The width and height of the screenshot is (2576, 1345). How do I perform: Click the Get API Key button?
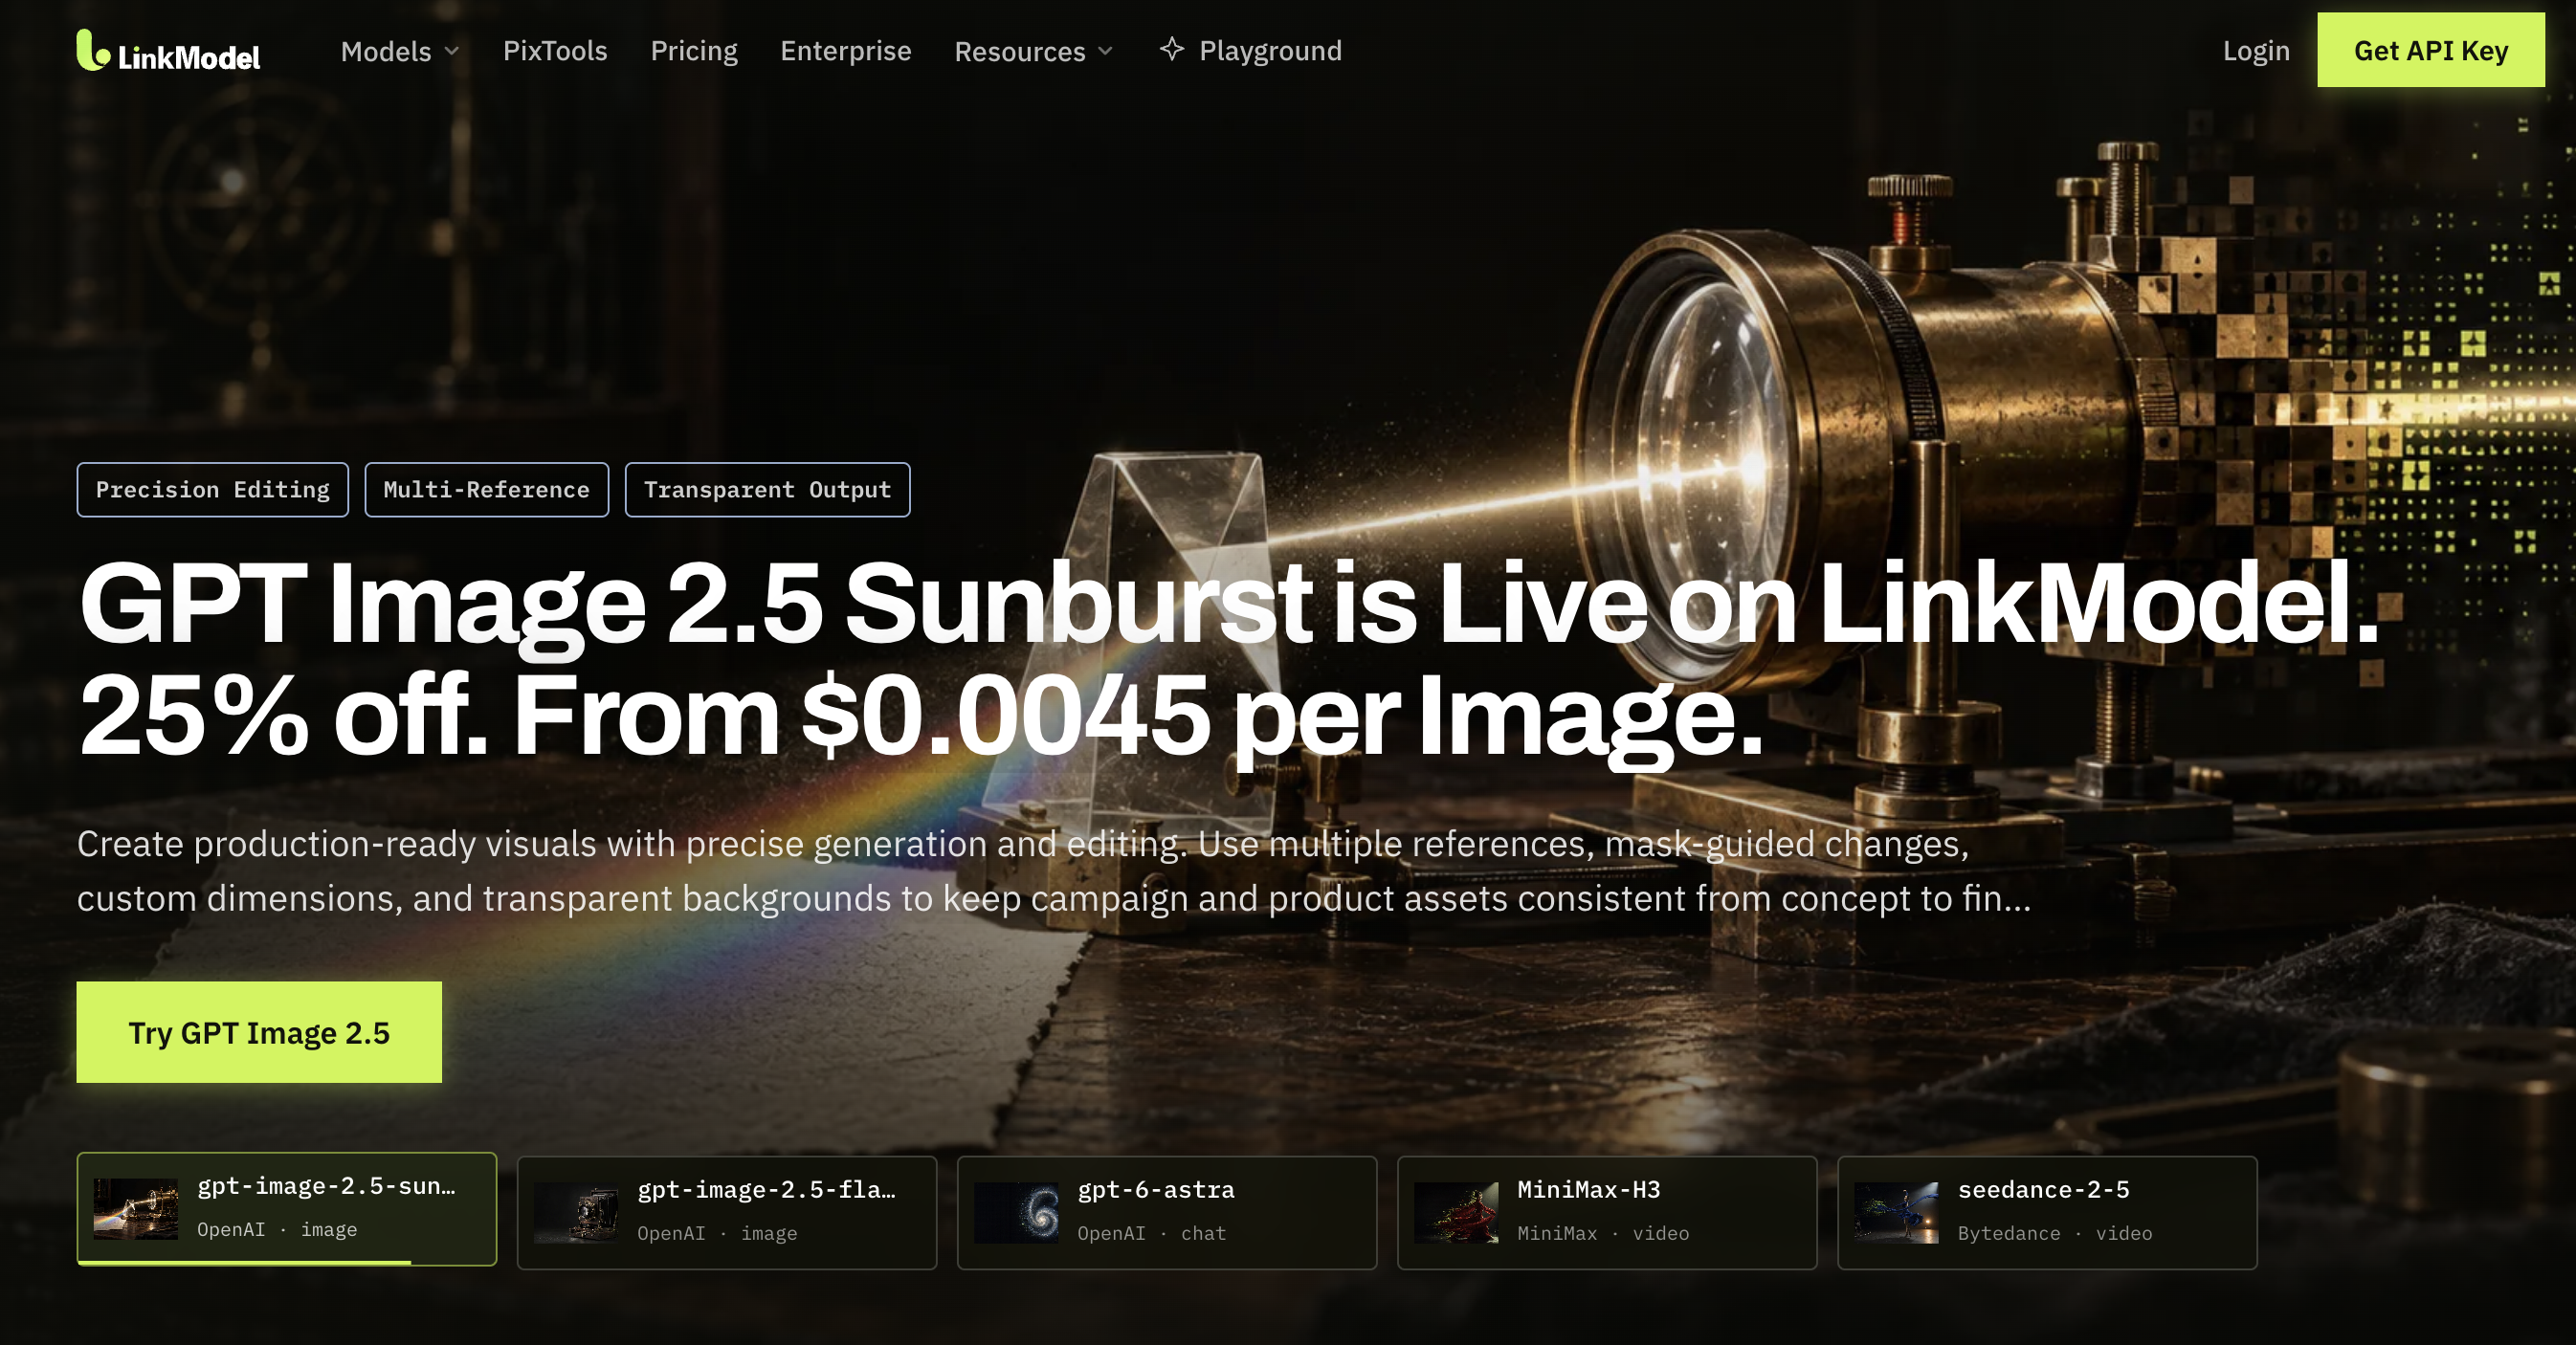tap(2431, 50)
